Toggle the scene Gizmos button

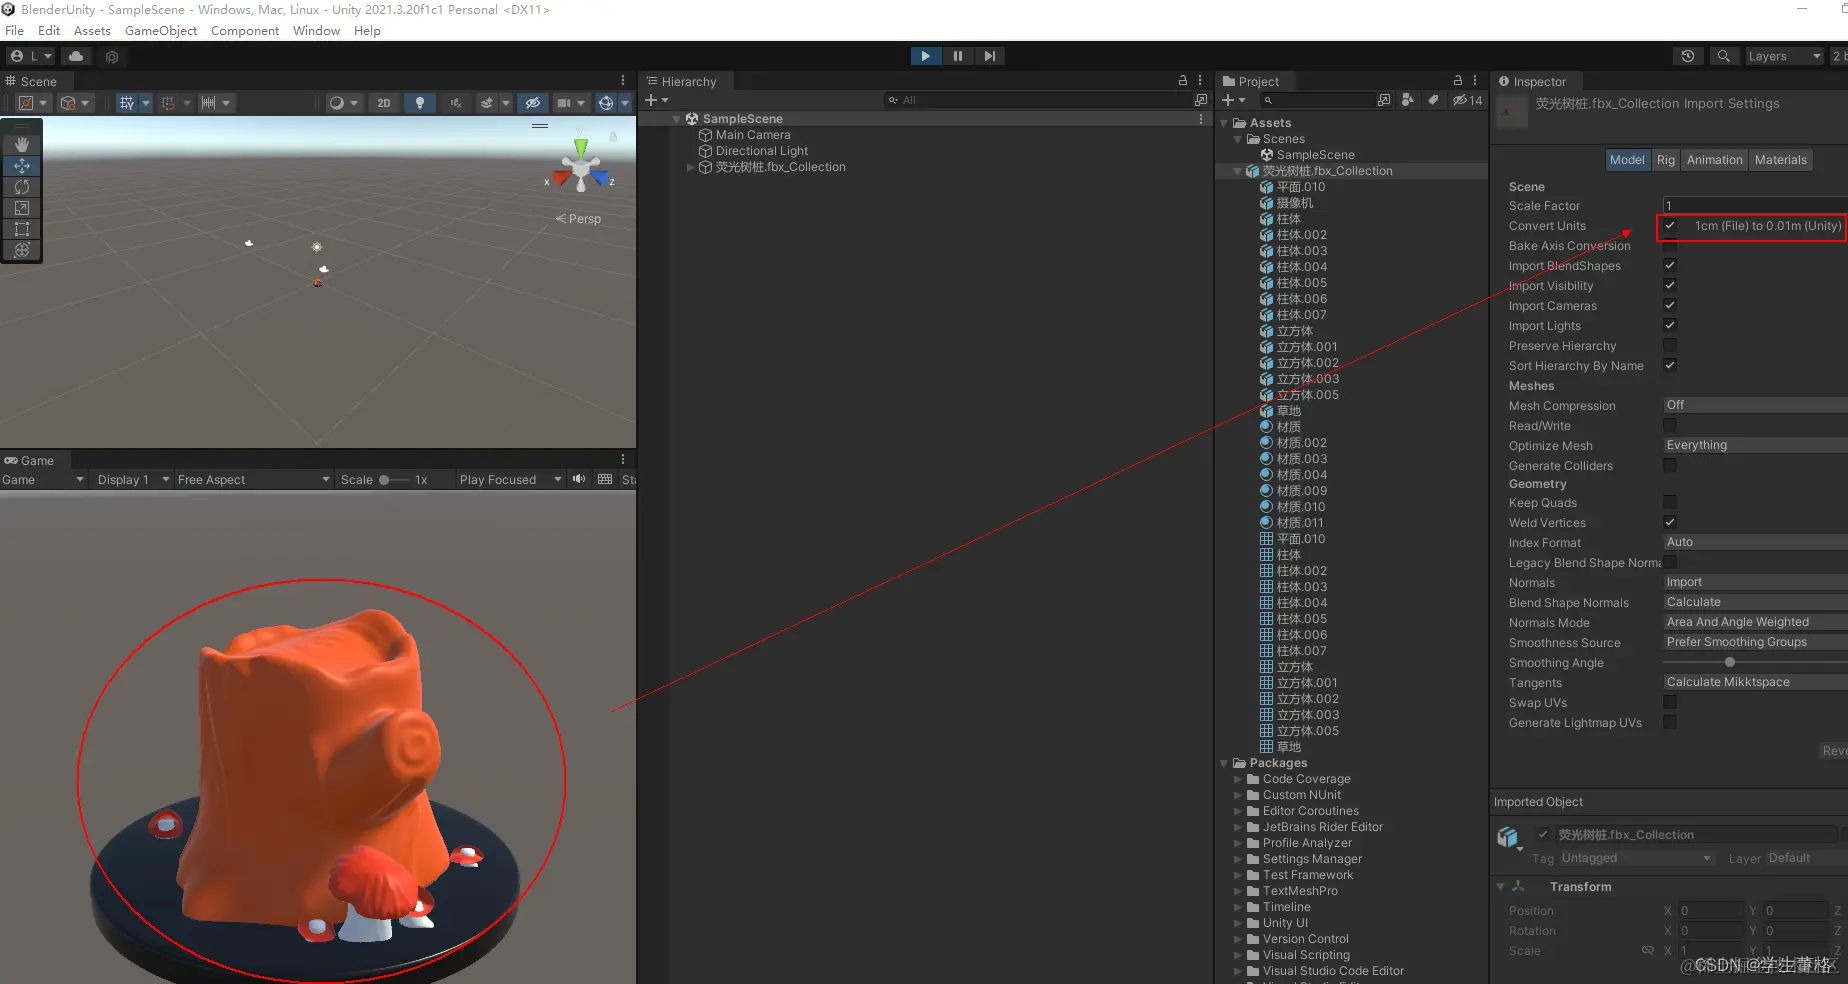(x=606, y=103)
